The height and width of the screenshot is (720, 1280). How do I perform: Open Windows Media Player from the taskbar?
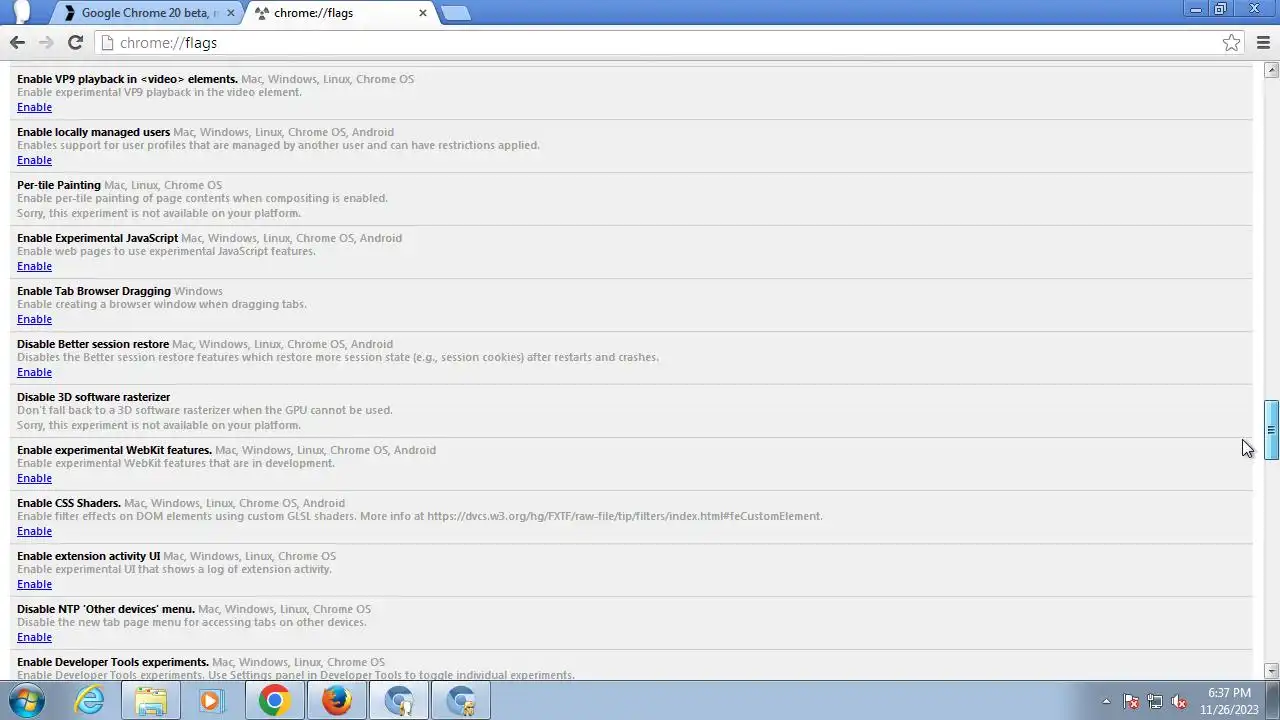coord(212,700)
